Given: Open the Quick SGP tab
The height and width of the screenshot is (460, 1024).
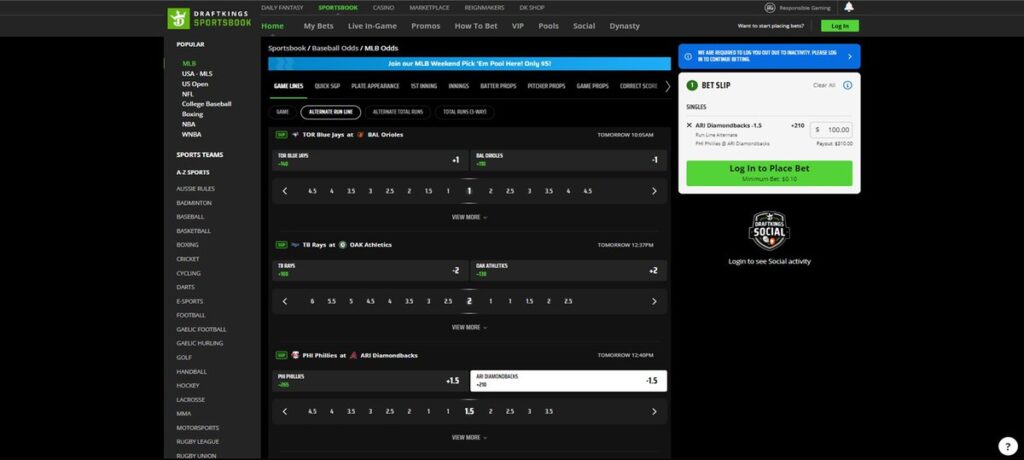Looking at the screenshot, I should click(x=327, y=86).
